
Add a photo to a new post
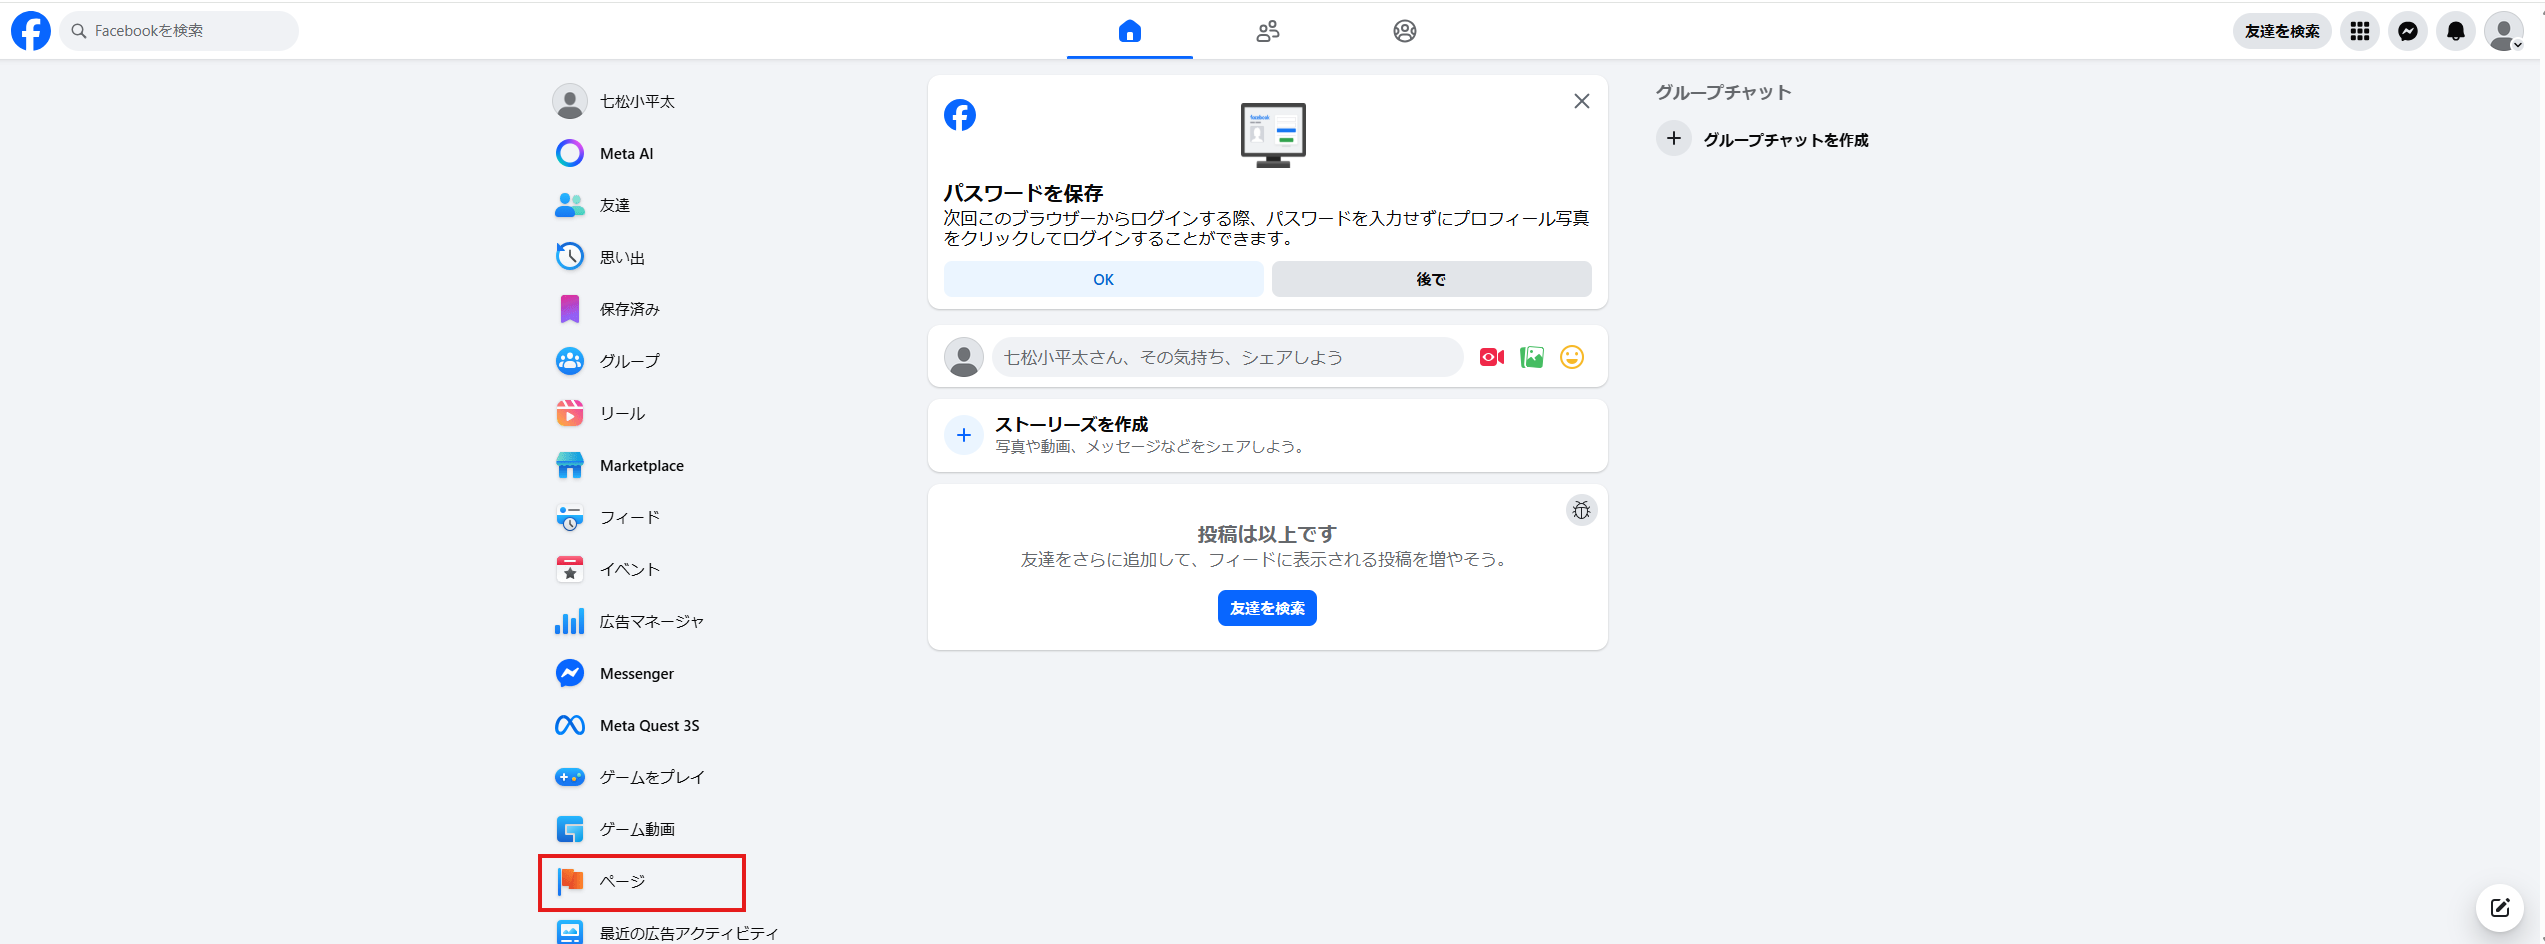tap(1531, 356)
